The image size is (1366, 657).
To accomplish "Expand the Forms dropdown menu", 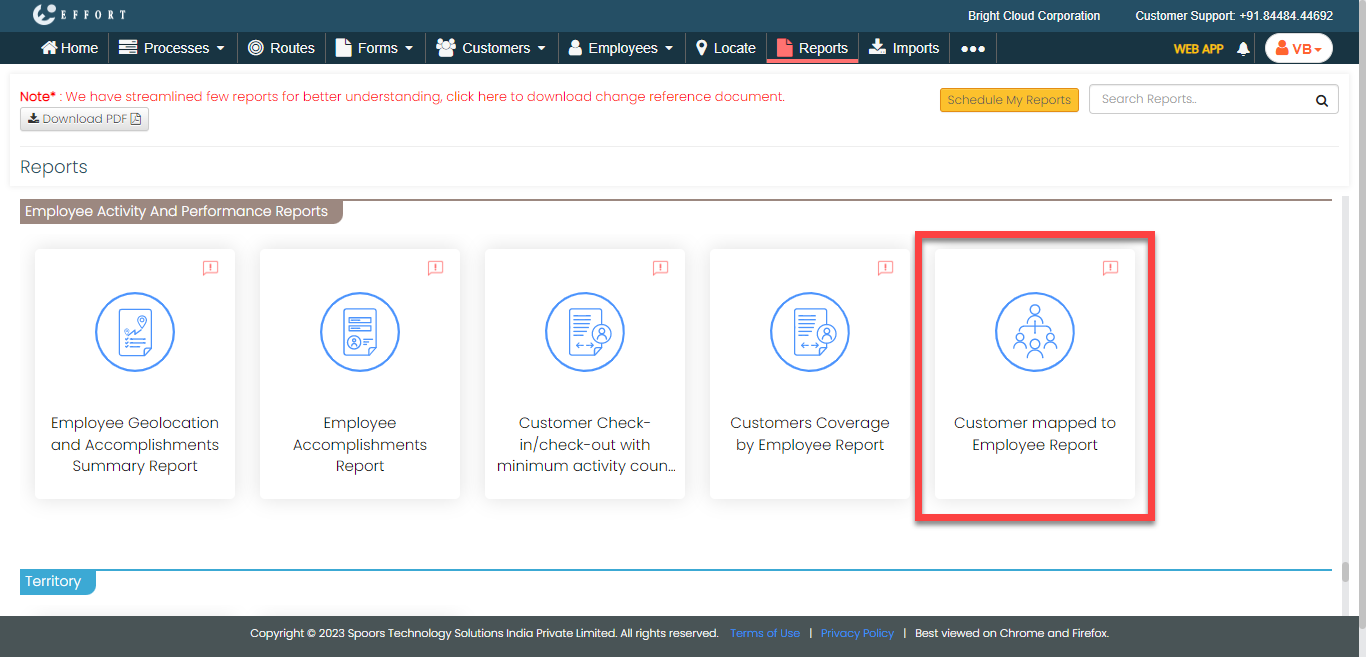I will [374, 48].
